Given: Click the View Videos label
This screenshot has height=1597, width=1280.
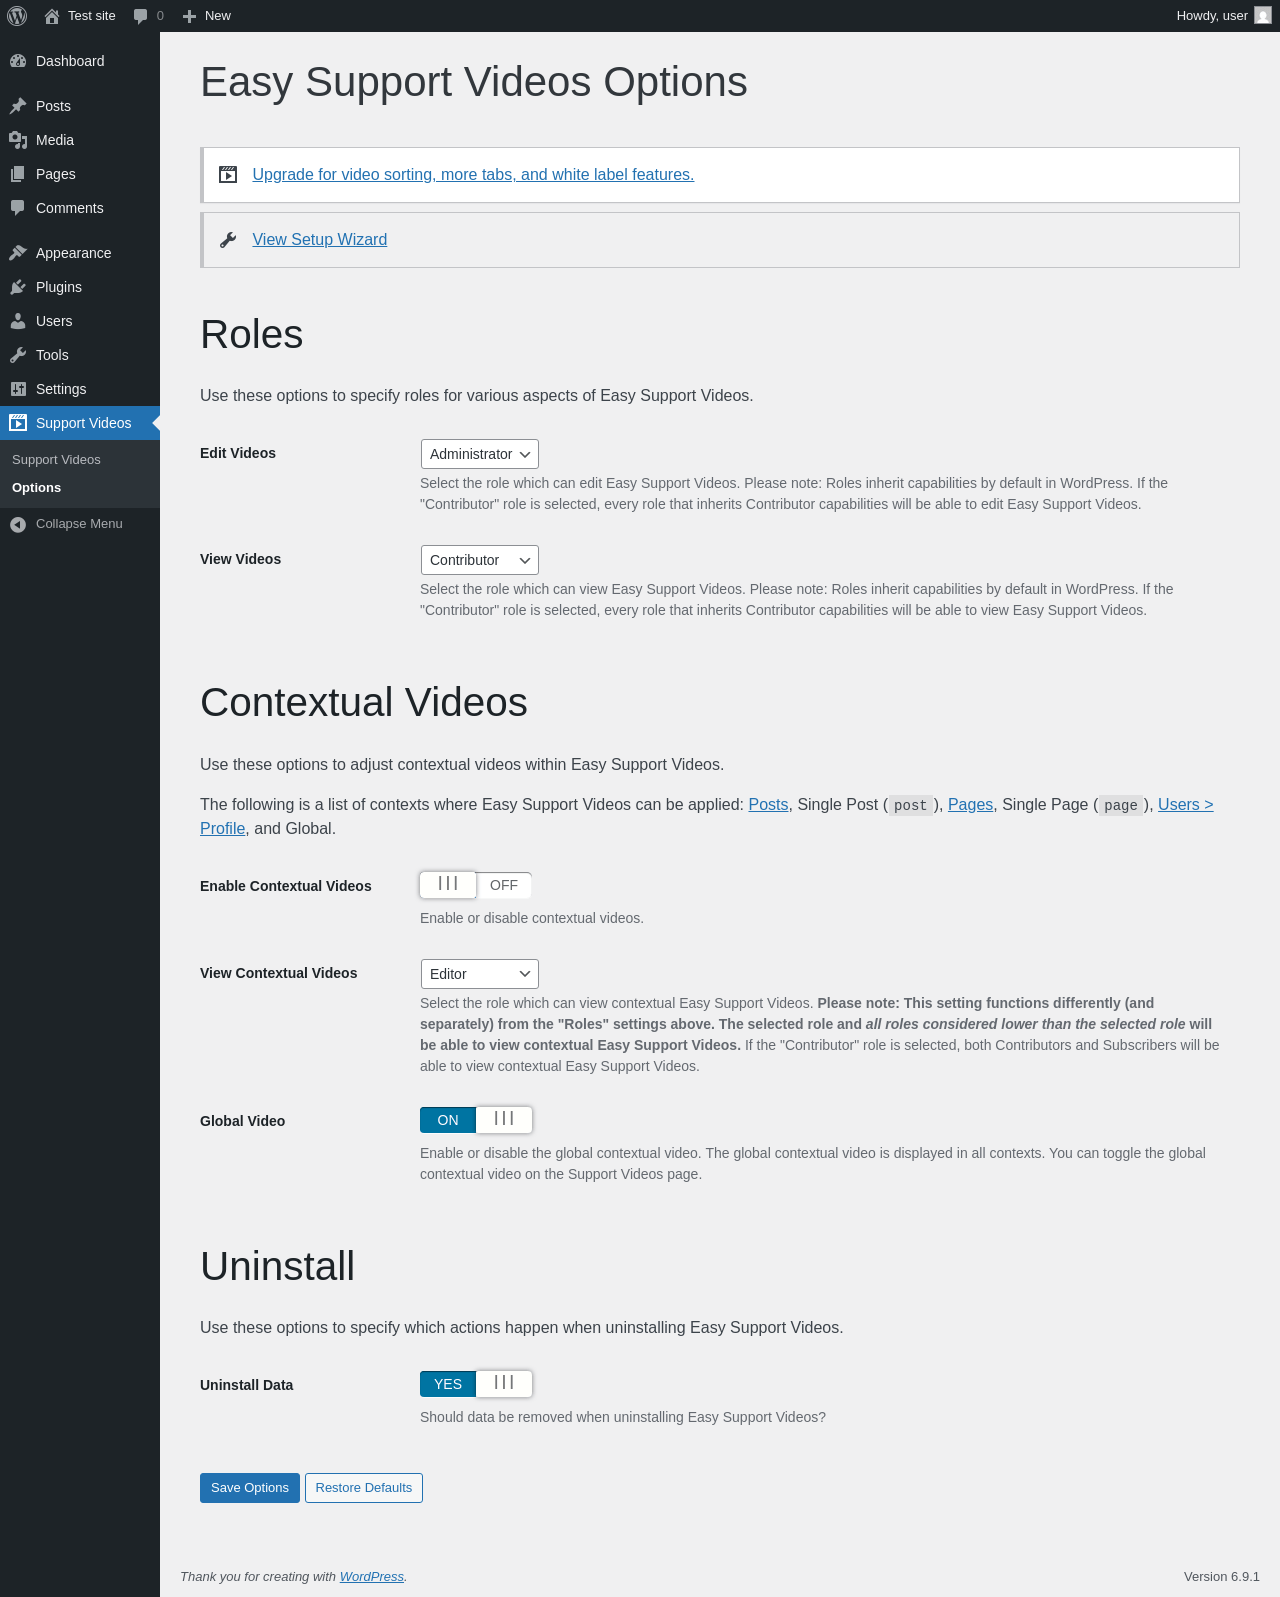Looking at the screenshot, I should [x=240, y=559].
